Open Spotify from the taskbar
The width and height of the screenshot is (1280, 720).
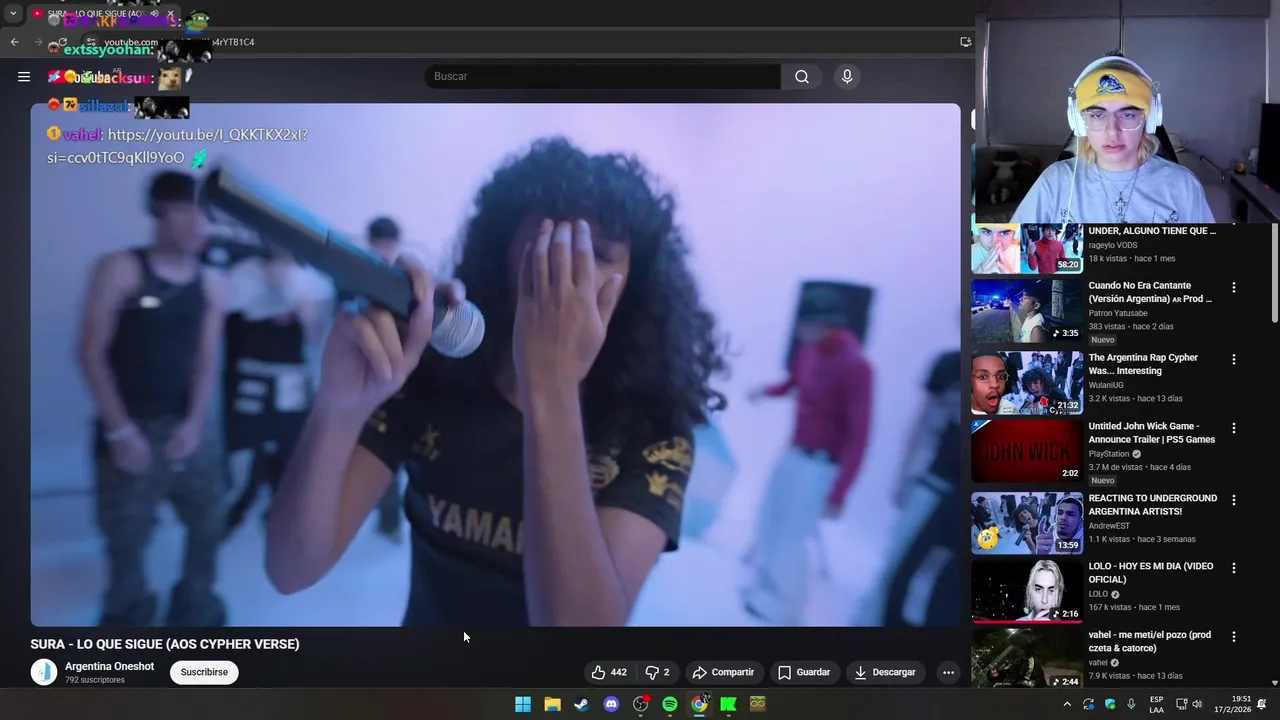pos(670,704)
